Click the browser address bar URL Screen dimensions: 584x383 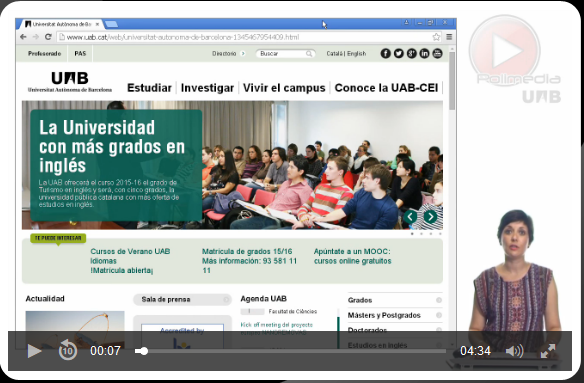[183, 37]
